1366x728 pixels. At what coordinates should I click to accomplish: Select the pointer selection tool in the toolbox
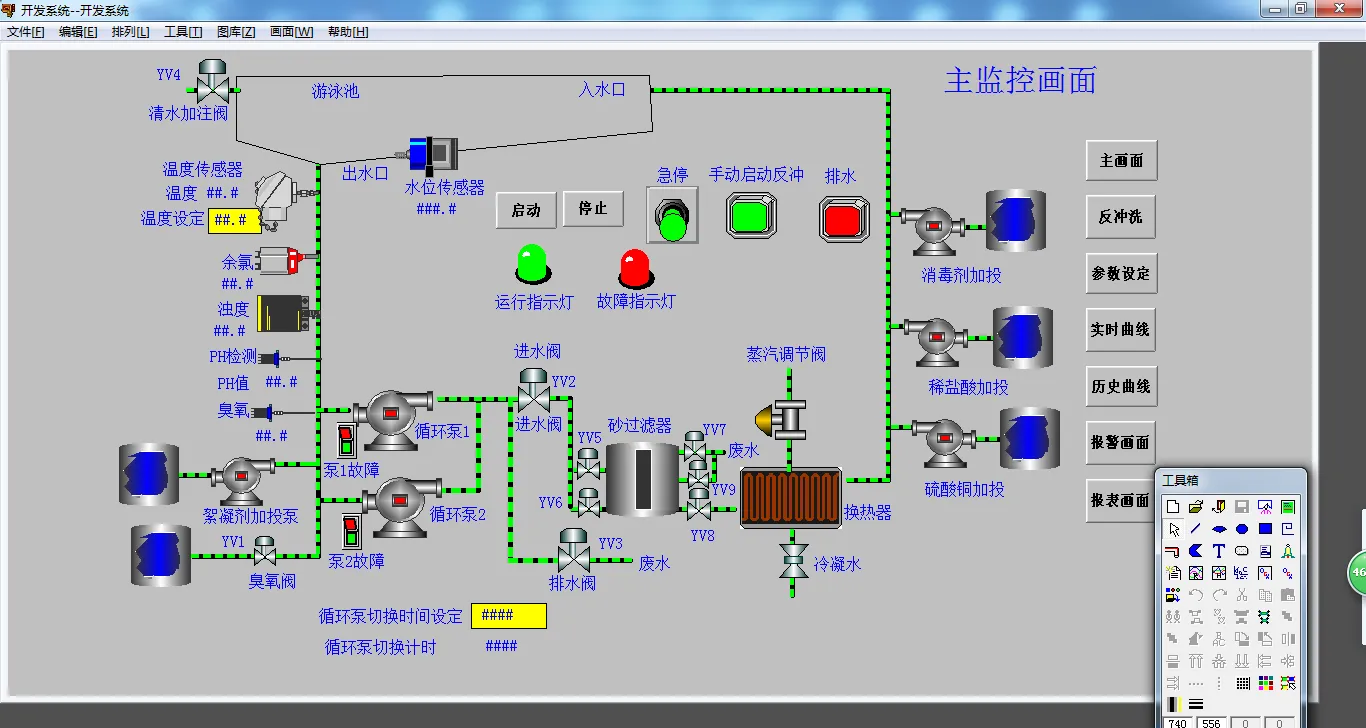pyautogui.click(x=1173, y=529)
